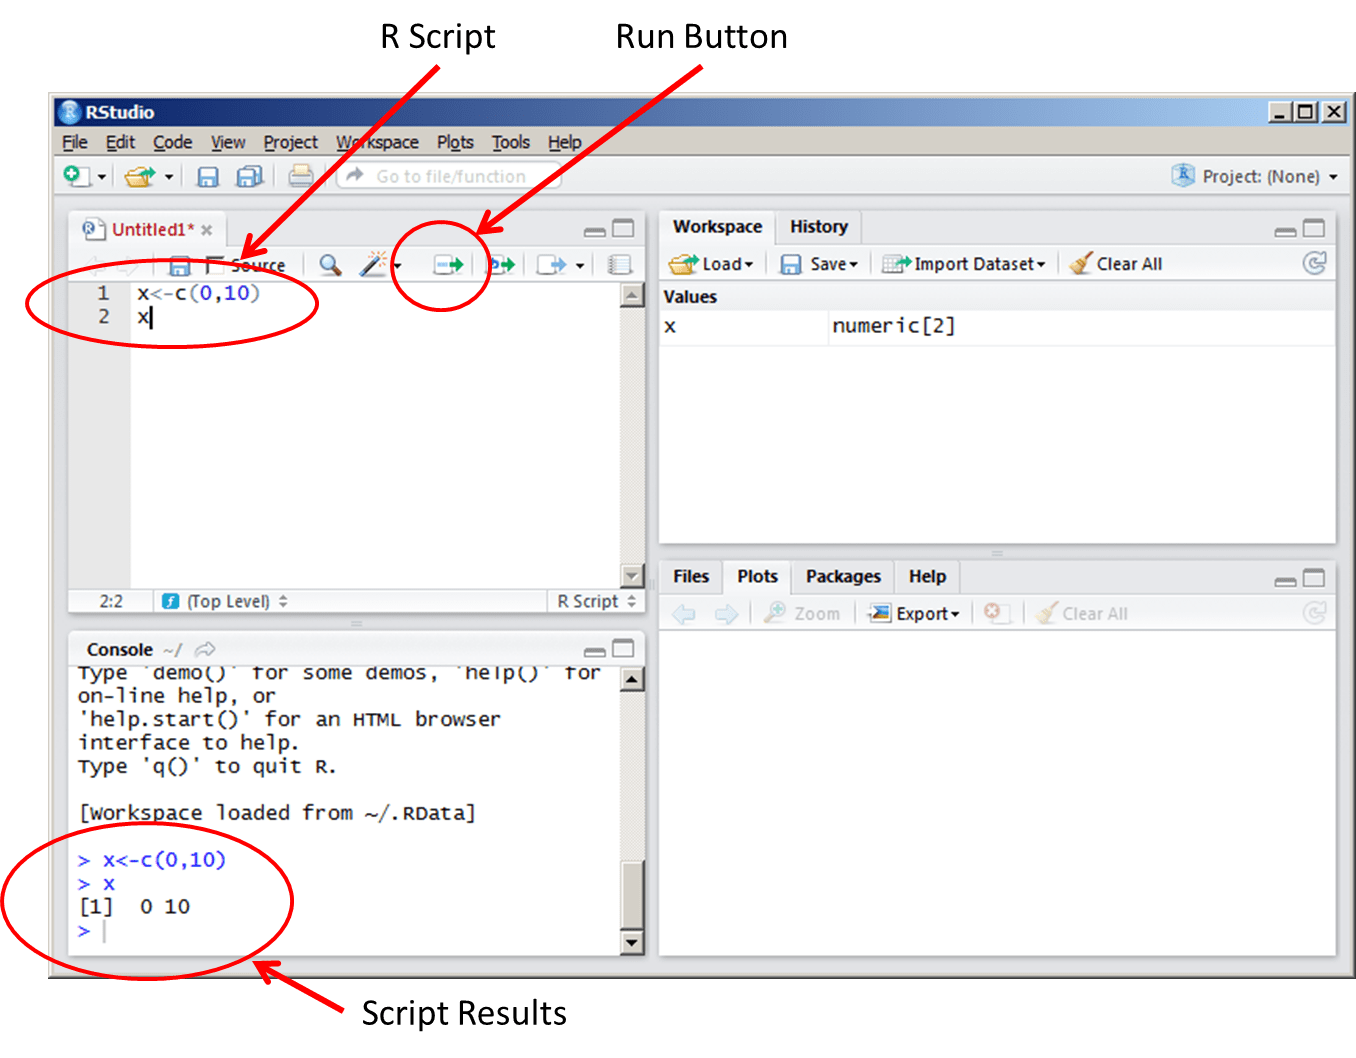The width and height of the screenshot is (1356, 1058).
Task: Expand the recent files dropdown arrow
Action: pyautogui.click(x=169, y=177)
